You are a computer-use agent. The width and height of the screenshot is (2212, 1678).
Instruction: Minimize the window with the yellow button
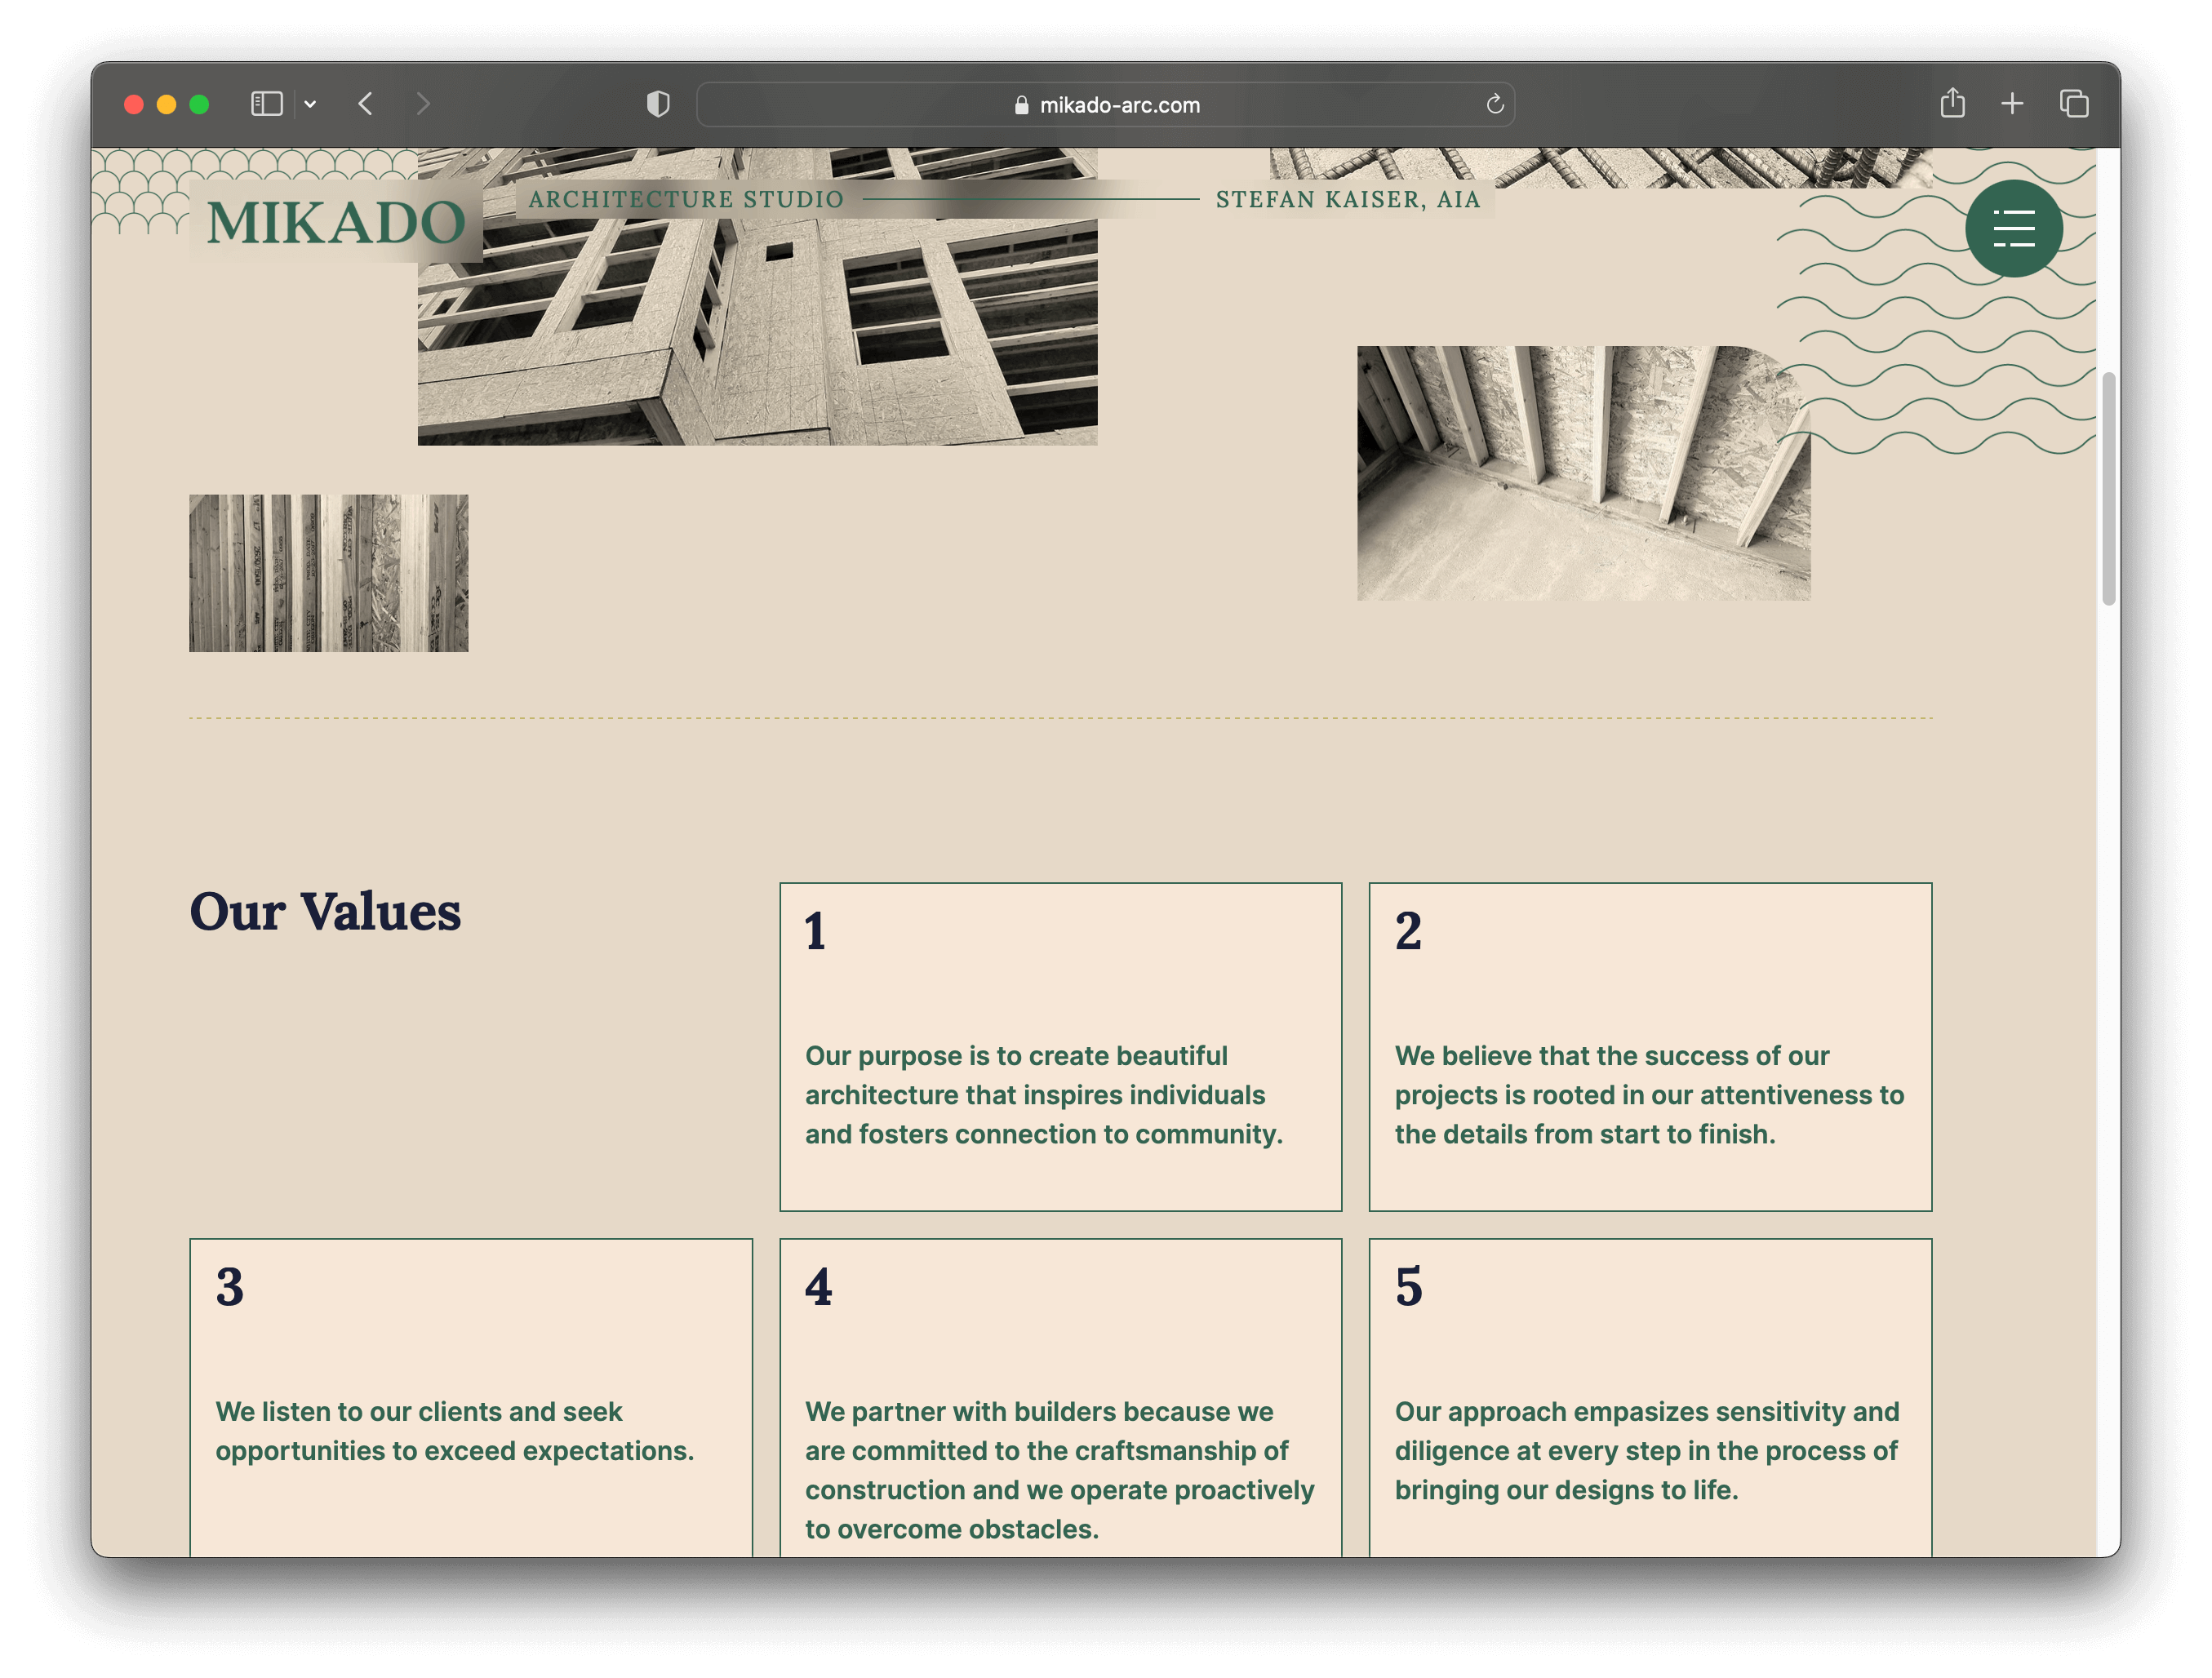167,104
